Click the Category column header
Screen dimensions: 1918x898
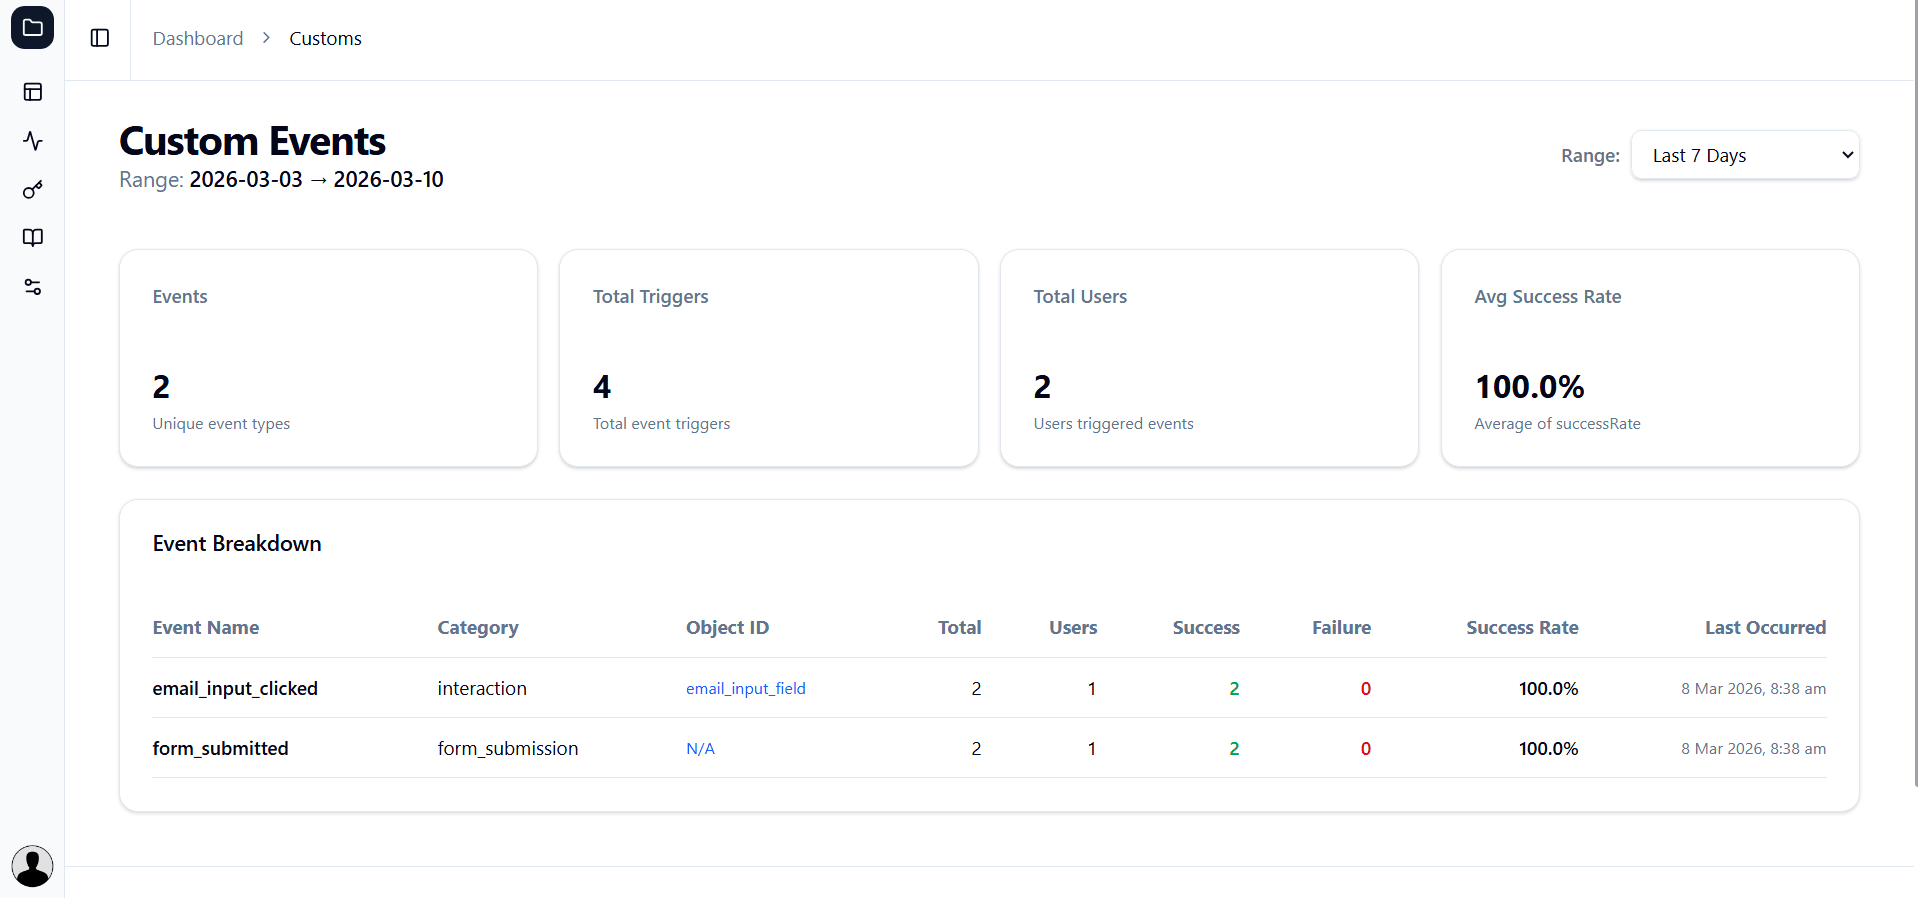(478, 627)
